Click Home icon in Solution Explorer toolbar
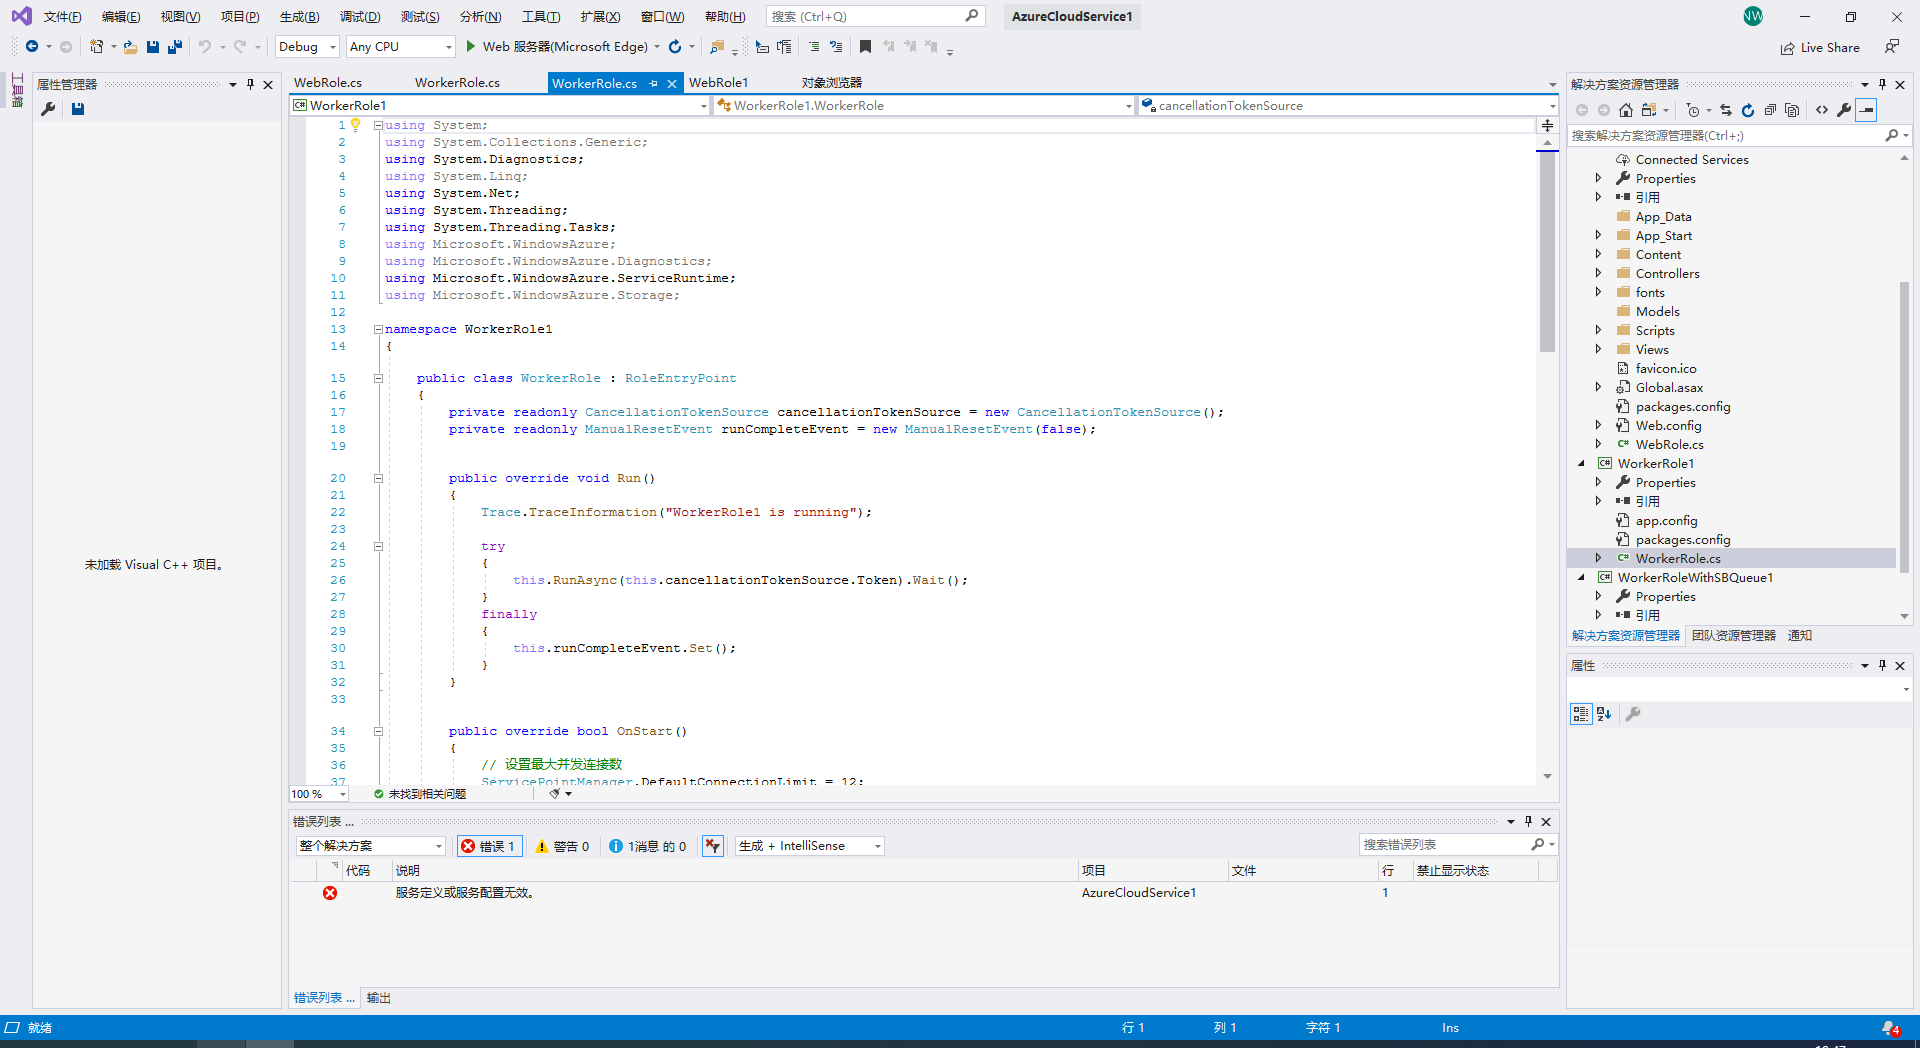Viewport: 1920px width, 1048px height. (x=1626, y=110)
